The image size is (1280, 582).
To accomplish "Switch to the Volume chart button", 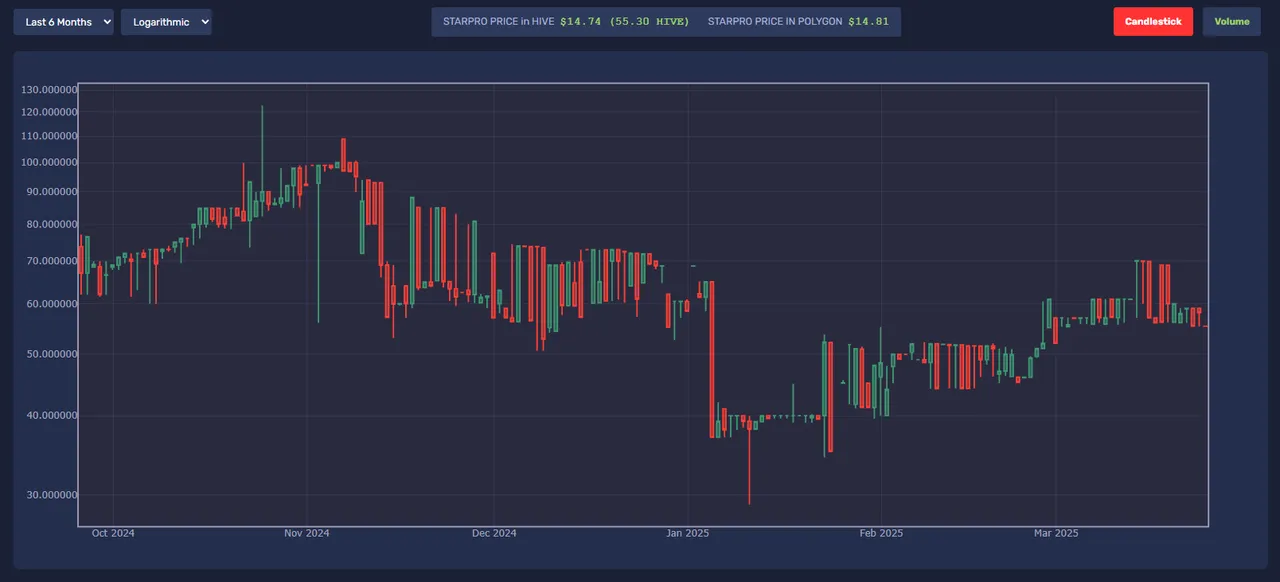I will [1232, 22].
